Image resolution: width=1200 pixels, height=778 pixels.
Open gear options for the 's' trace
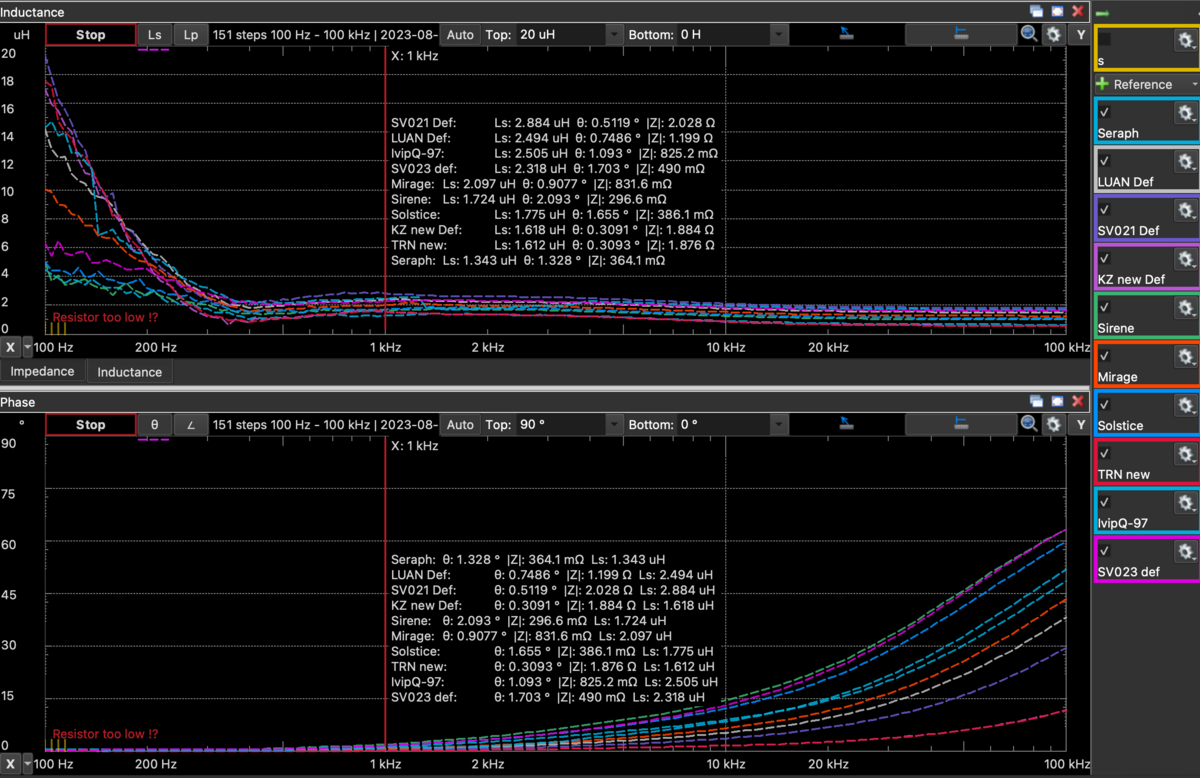point(1186,42)
